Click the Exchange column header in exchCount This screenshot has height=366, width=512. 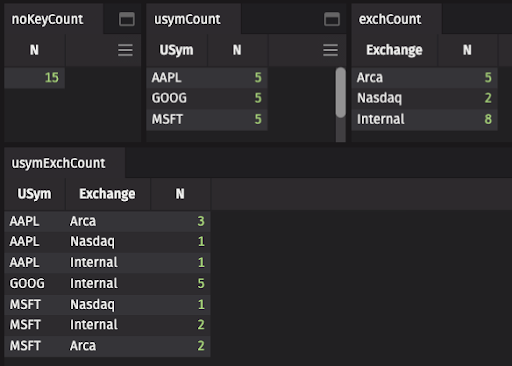(394, 50)
